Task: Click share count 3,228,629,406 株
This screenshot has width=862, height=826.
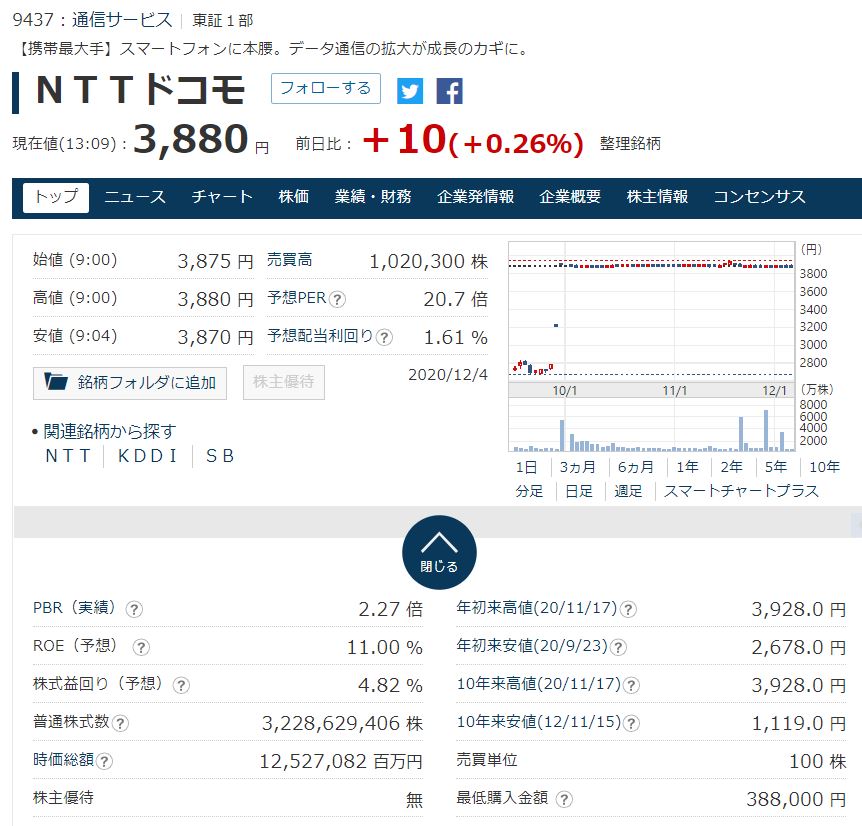Action: click(342, 723)
